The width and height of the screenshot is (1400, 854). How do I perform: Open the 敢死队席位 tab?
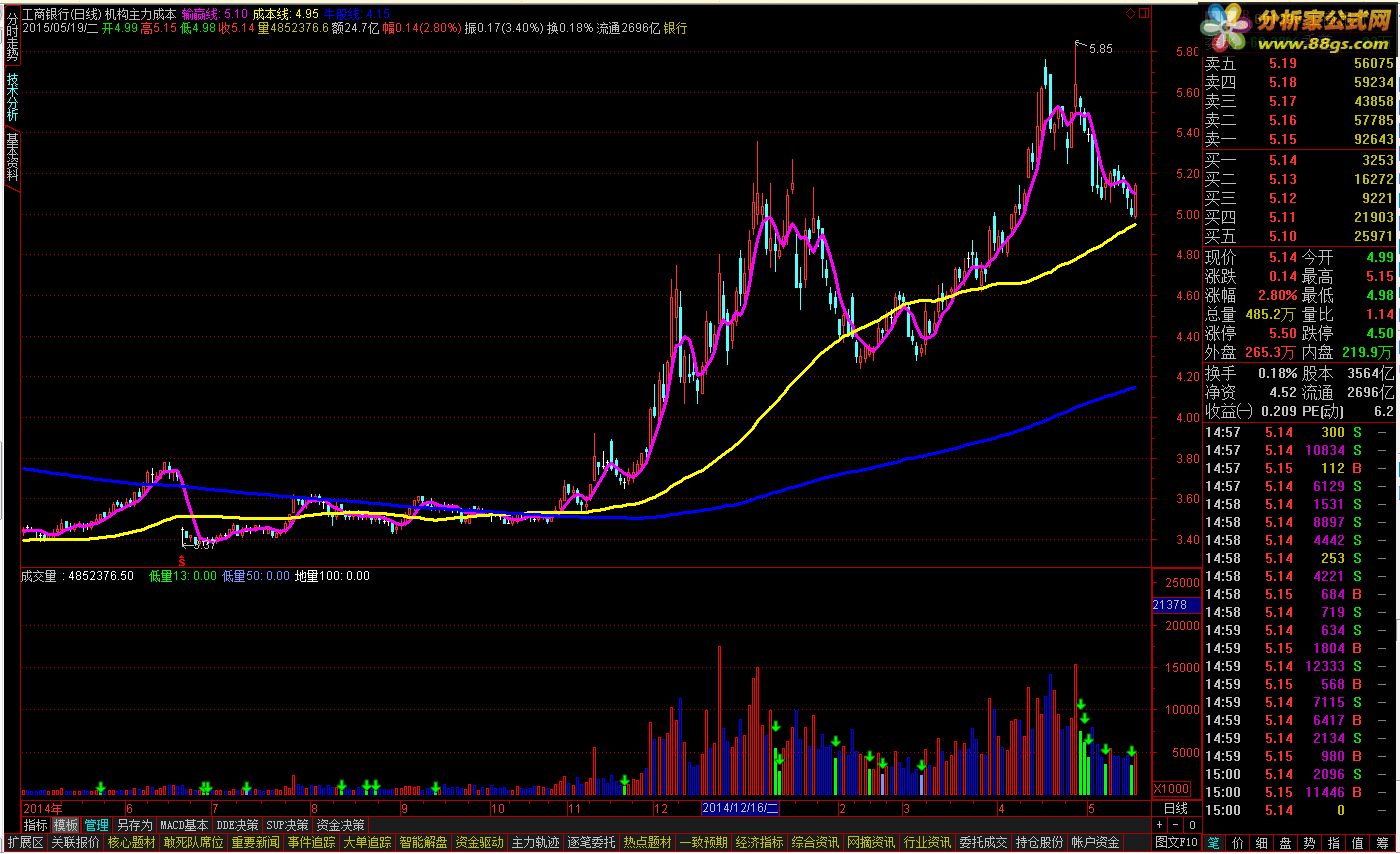pyautogui.click(x=193, y=842)
